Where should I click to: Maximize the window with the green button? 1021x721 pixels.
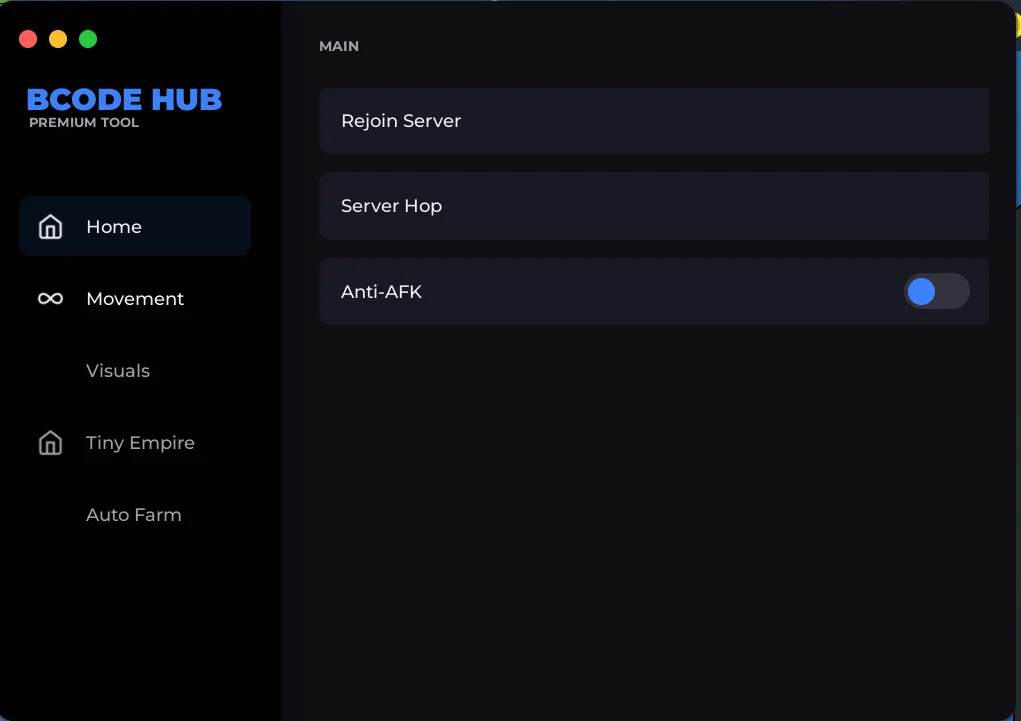88,39
